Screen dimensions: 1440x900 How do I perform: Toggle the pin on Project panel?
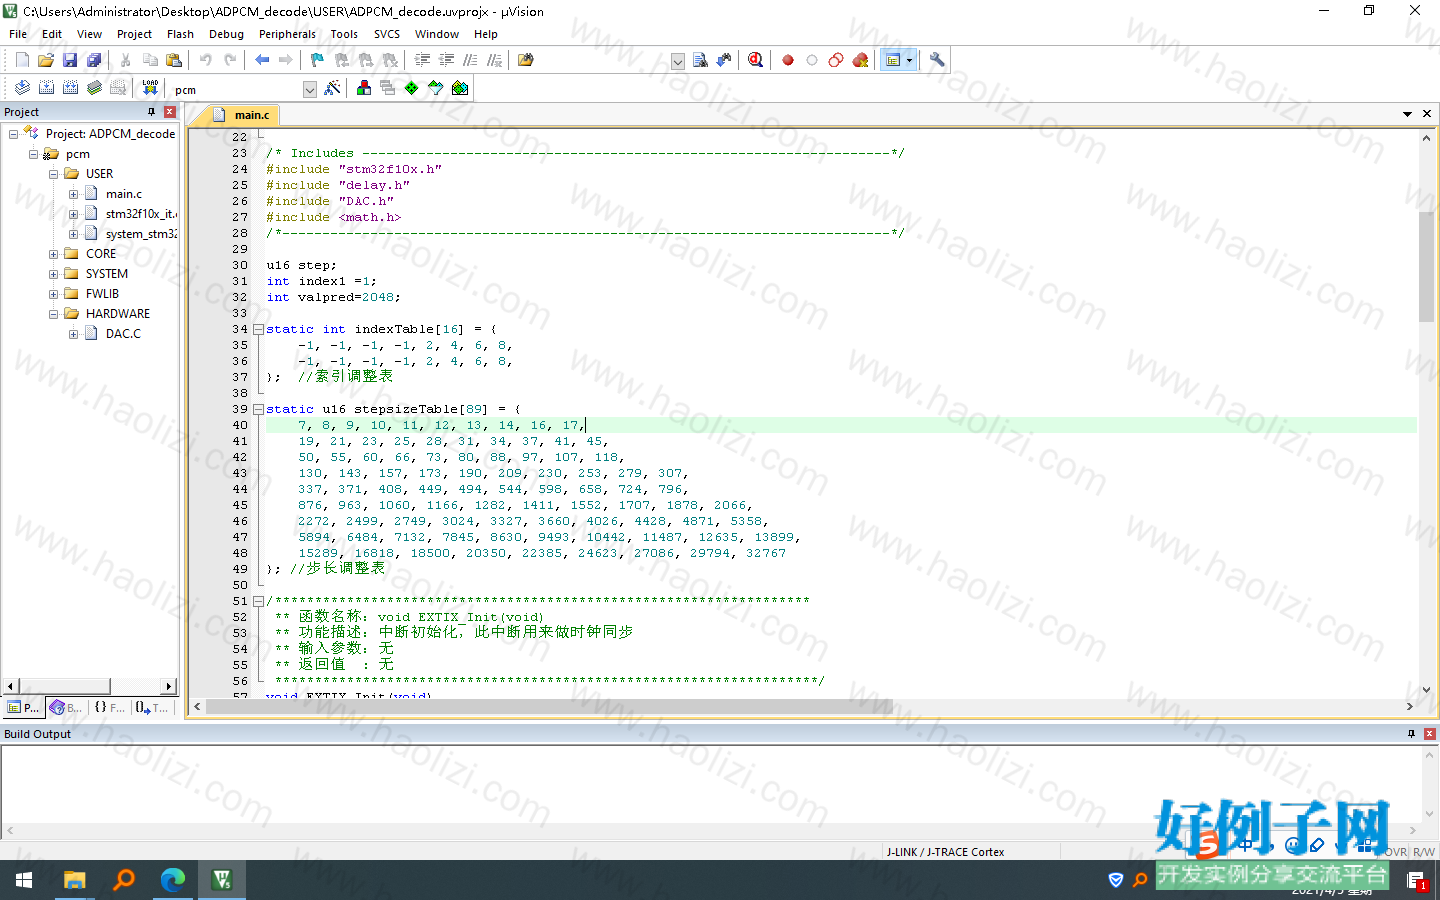click(x=152, y=112)
